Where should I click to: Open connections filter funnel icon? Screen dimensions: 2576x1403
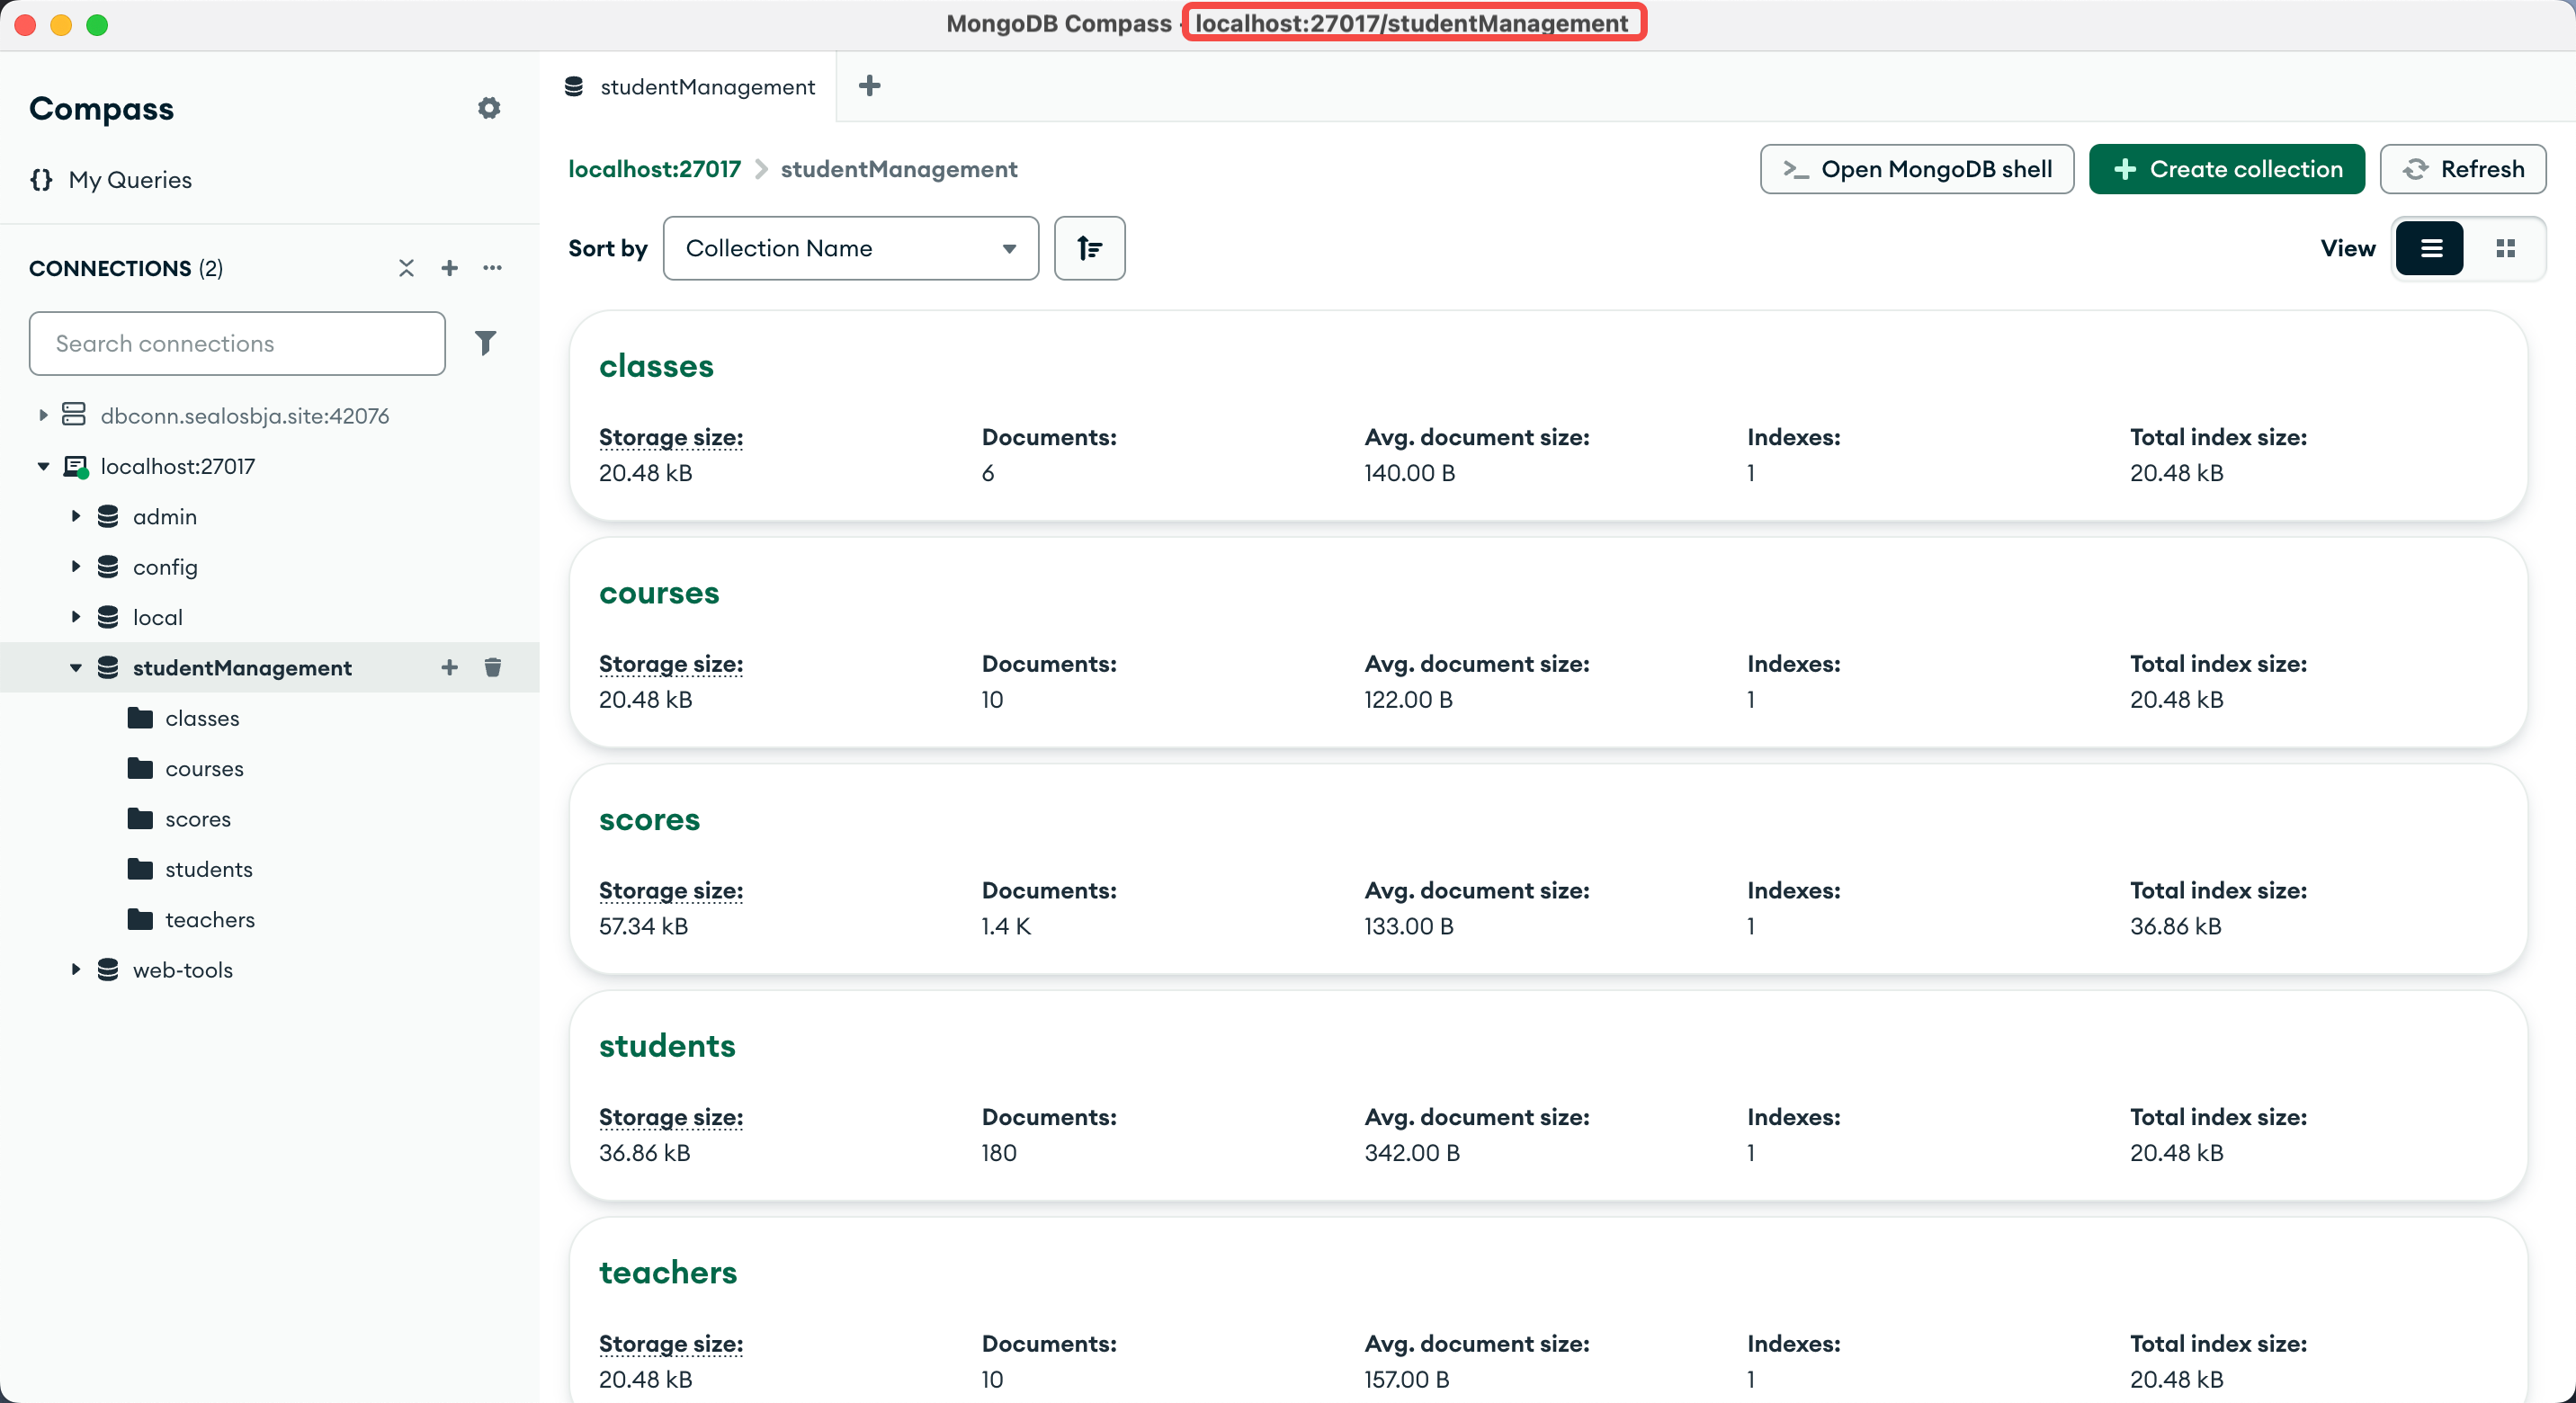point(485,343)
